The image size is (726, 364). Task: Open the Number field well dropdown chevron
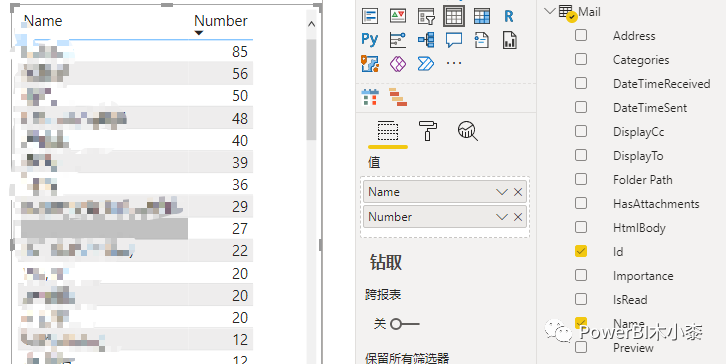[x=502, y=217]
